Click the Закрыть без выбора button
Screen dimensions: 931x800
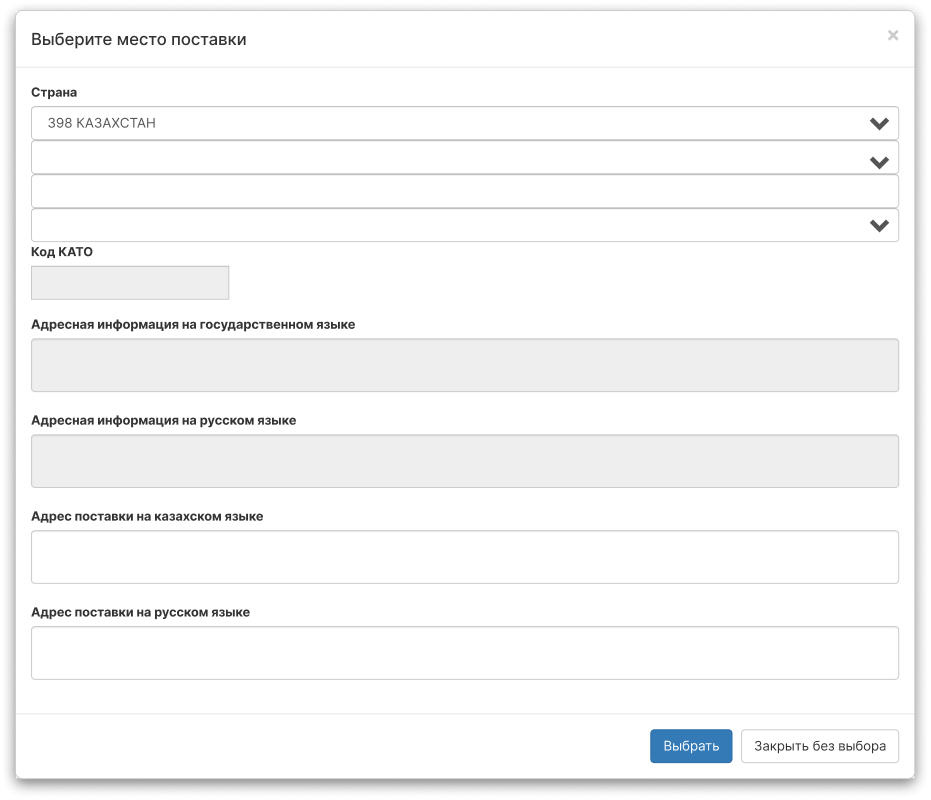click(819, 746)
